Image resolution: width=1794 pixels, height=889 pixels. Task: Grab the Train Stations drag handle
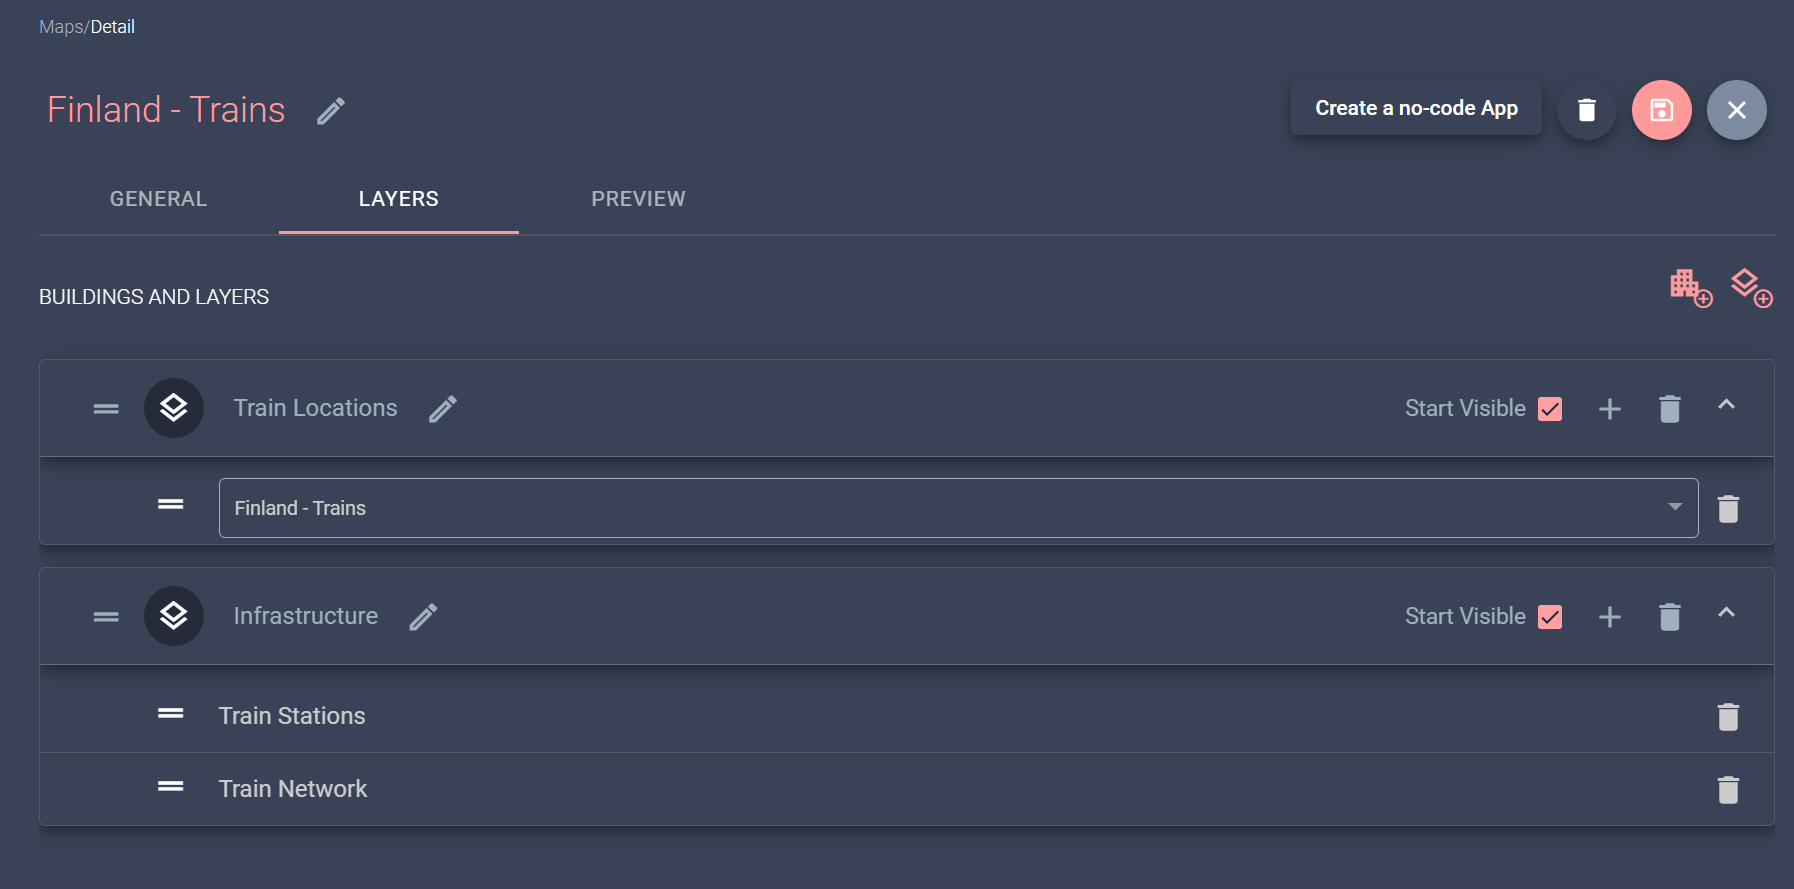point(170,714)
